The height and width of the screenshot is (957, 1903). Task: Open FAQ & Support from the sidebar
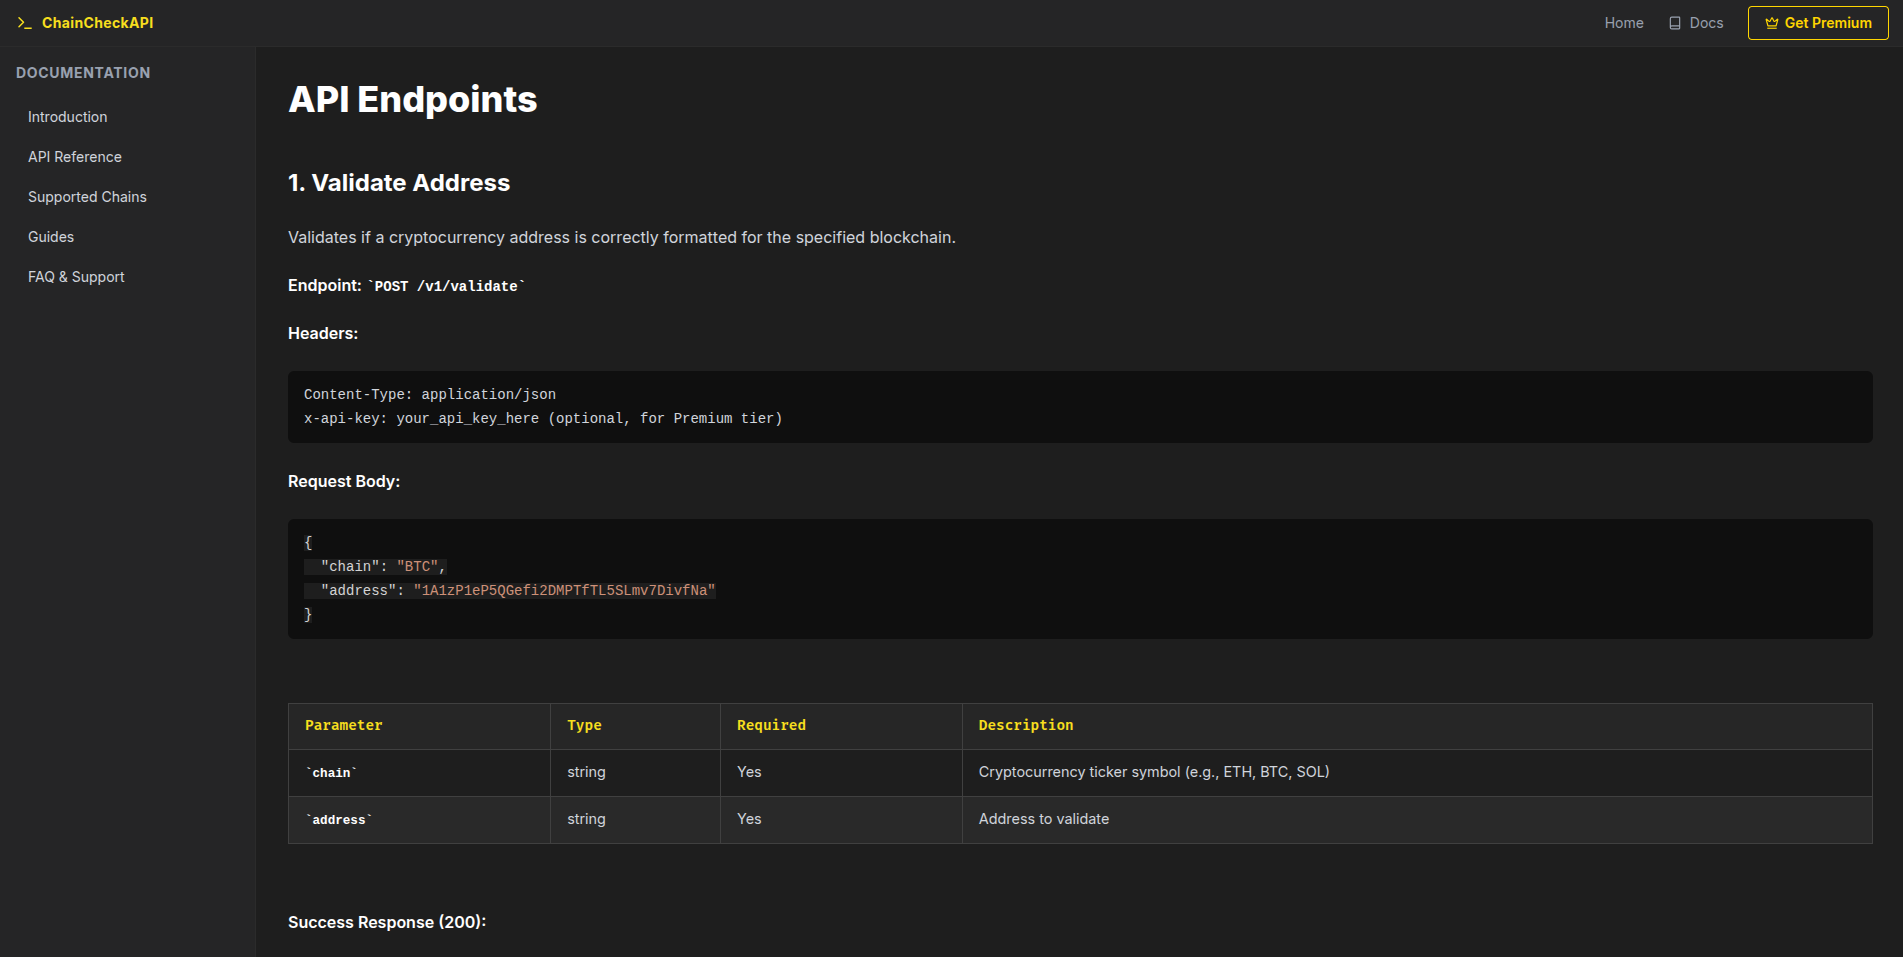tap(76, 277)
